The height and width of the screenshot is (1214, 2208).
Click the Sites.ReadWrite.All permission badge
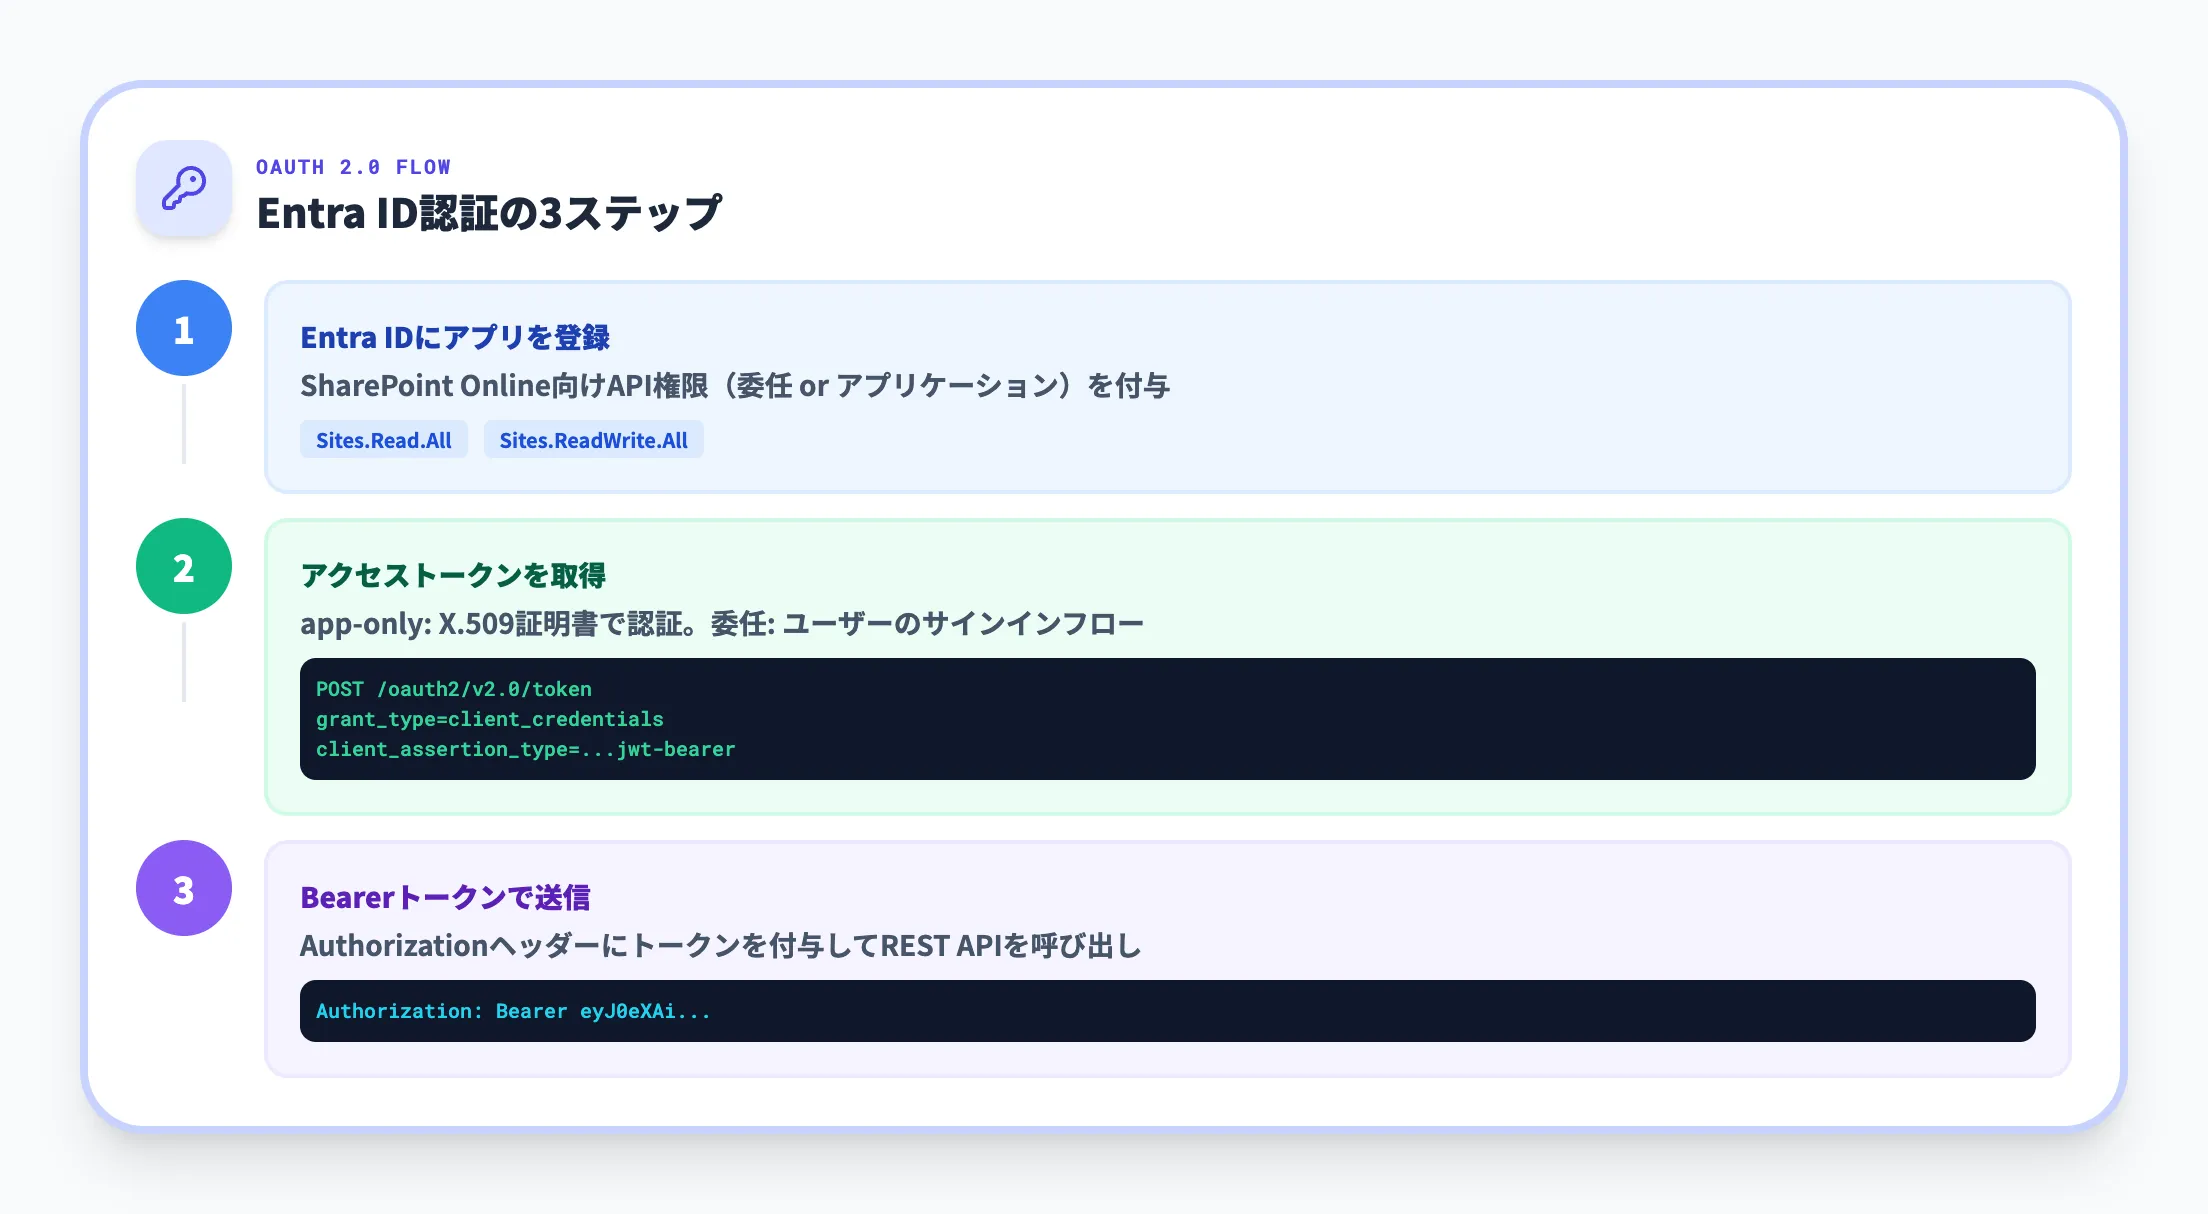coord(593,439)
